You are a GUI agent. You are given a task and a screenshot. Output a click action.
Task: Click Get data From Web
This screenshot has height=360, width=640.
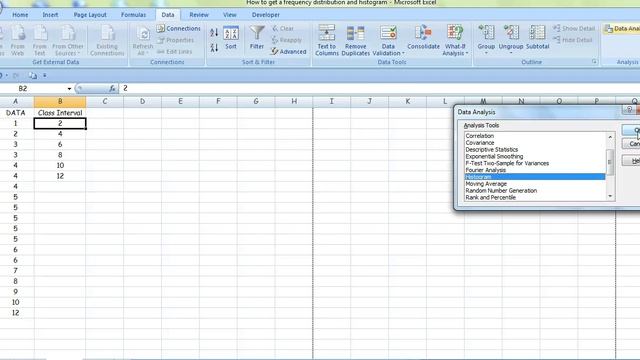coord(18,40)
